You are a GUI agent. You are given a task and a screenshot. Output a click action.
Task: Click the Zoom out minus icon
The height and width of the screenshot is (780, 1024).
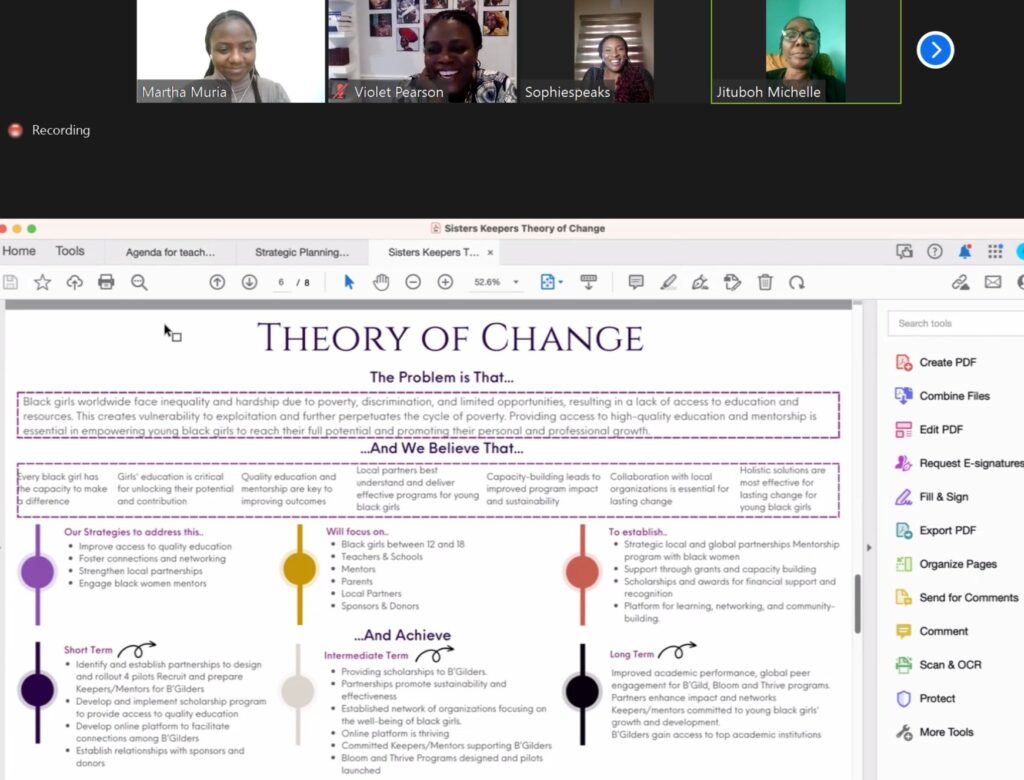click(413, 283)
